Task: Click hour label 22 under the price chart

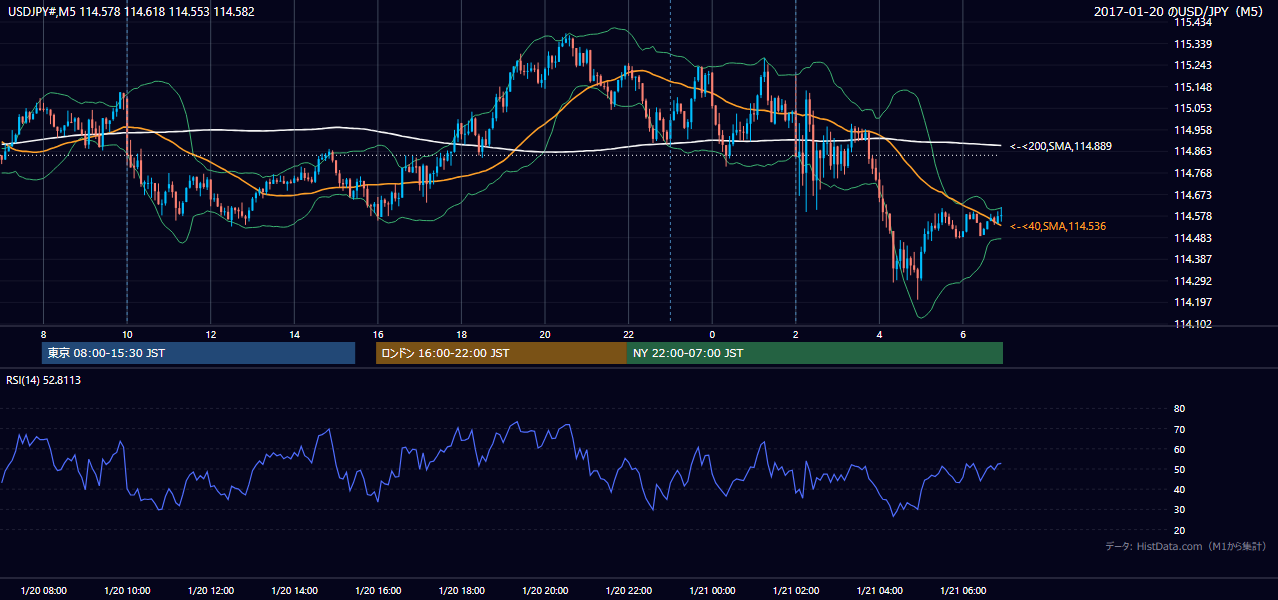Action: point(628,334)
